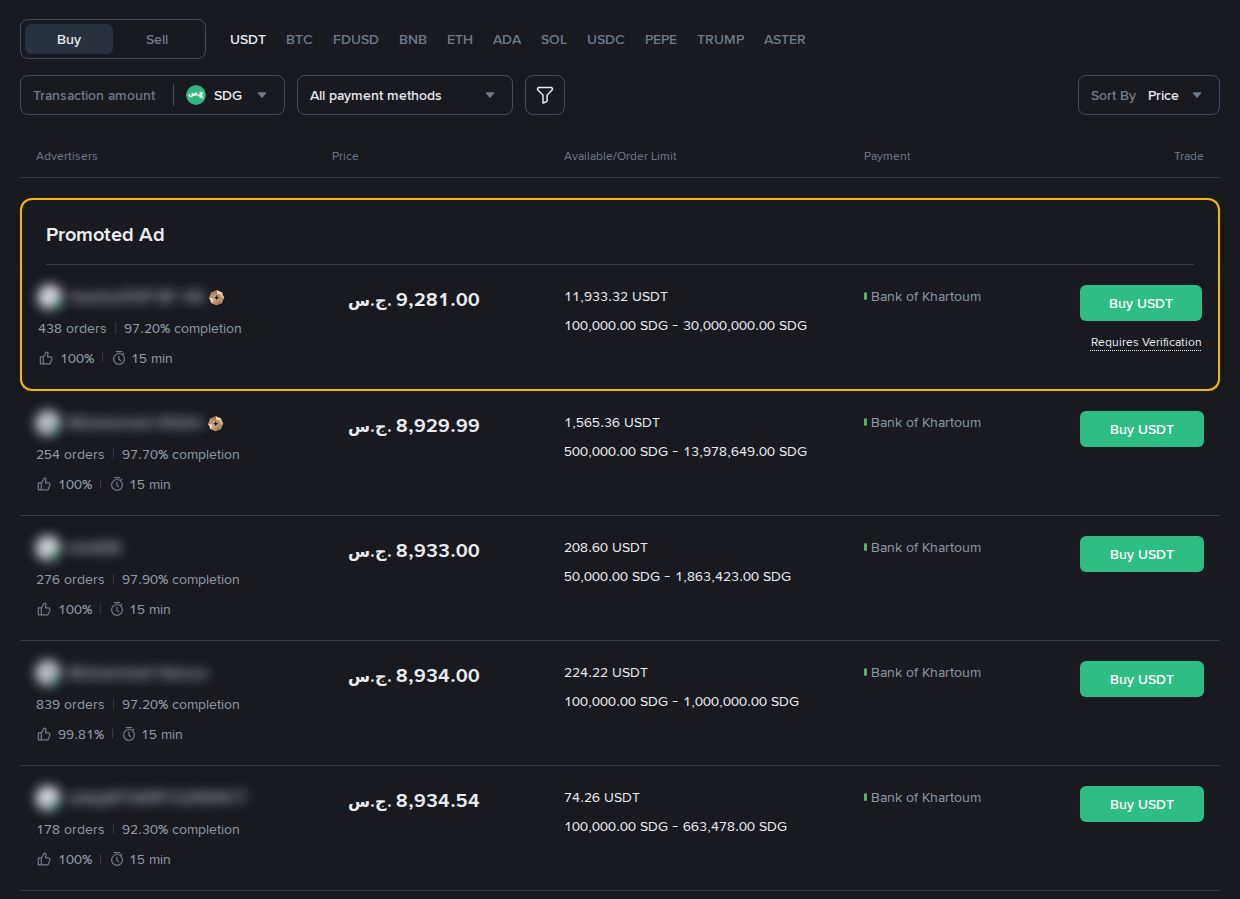The width and height of the screenshot is (1240, 899).
Task: Click the thumbs-up icon in 178 orders row
Action: pyautogui.click(x=43, y=859)
